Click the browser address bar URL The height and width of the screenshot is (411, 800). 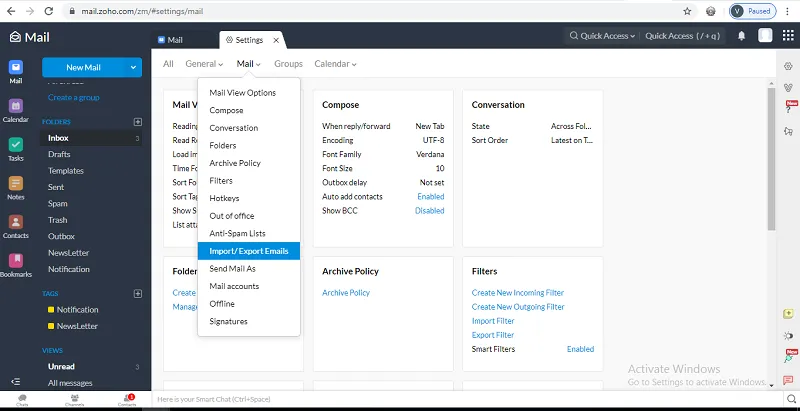point(142,11)
